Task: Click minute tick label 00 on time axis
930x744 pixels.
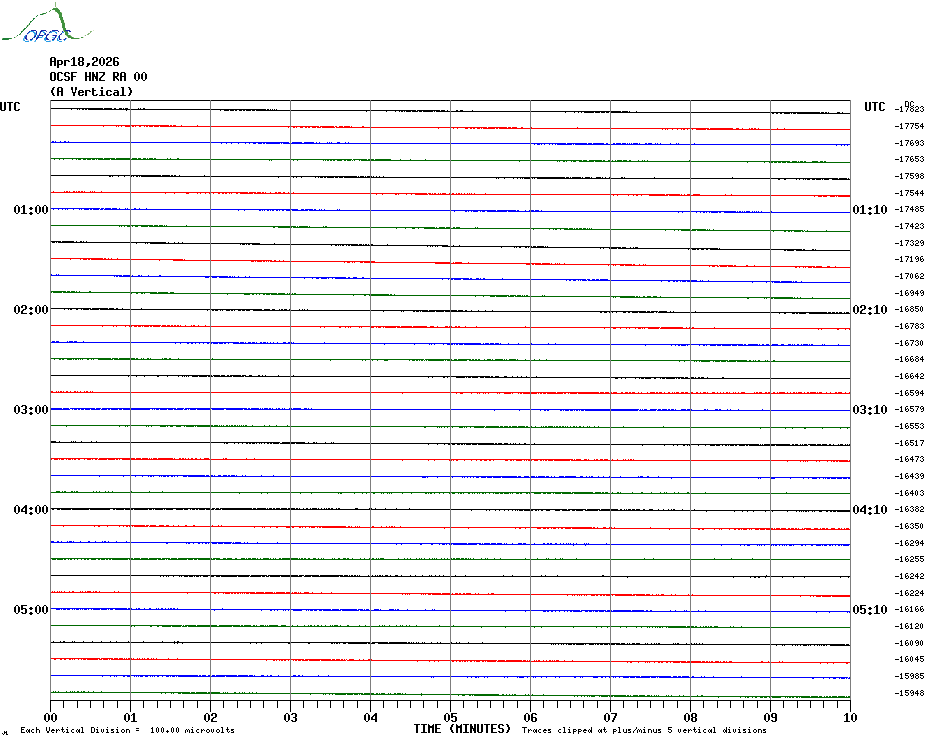Action: [50, 717]
